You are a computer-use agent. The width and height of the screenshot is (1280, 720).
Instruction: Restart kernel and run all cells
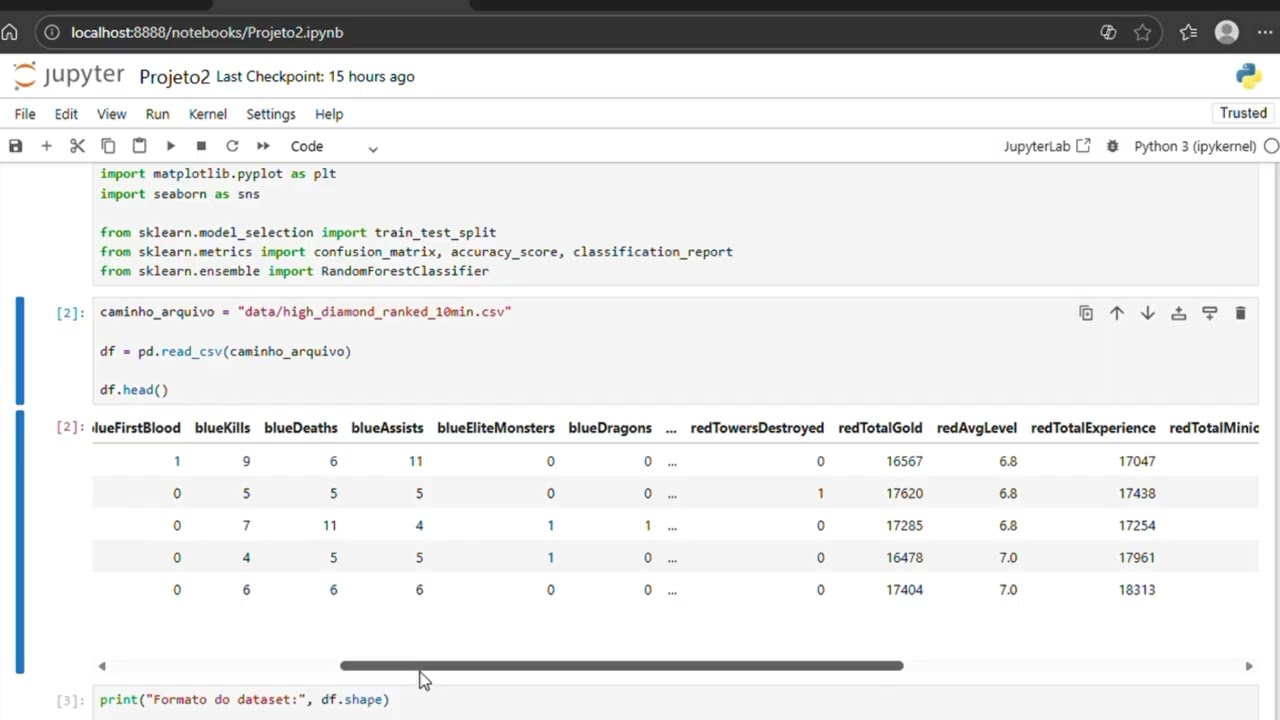[x=263, y=146]
